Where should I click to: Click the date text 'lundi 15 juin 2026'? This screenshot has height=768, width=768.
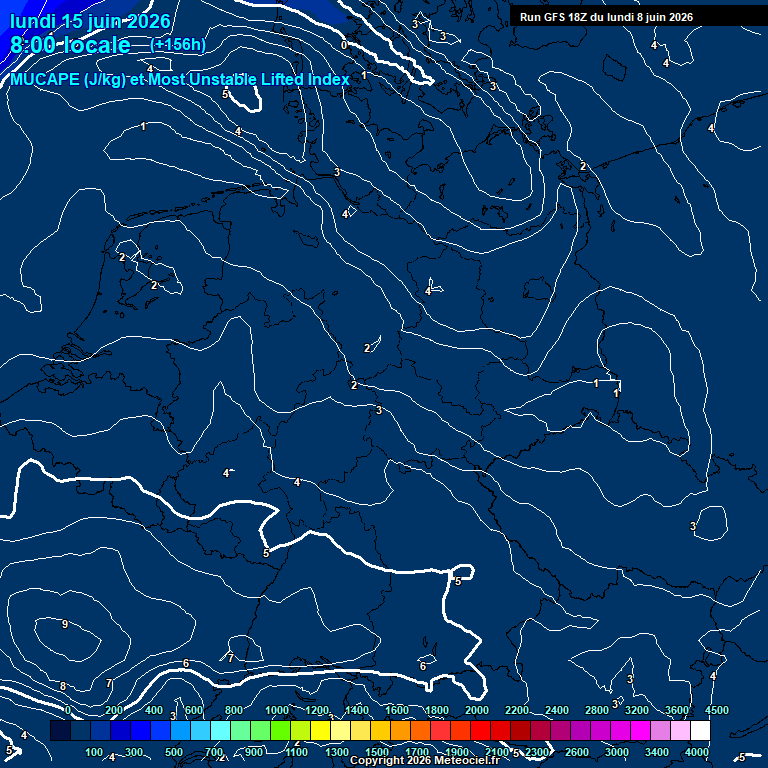90,22
